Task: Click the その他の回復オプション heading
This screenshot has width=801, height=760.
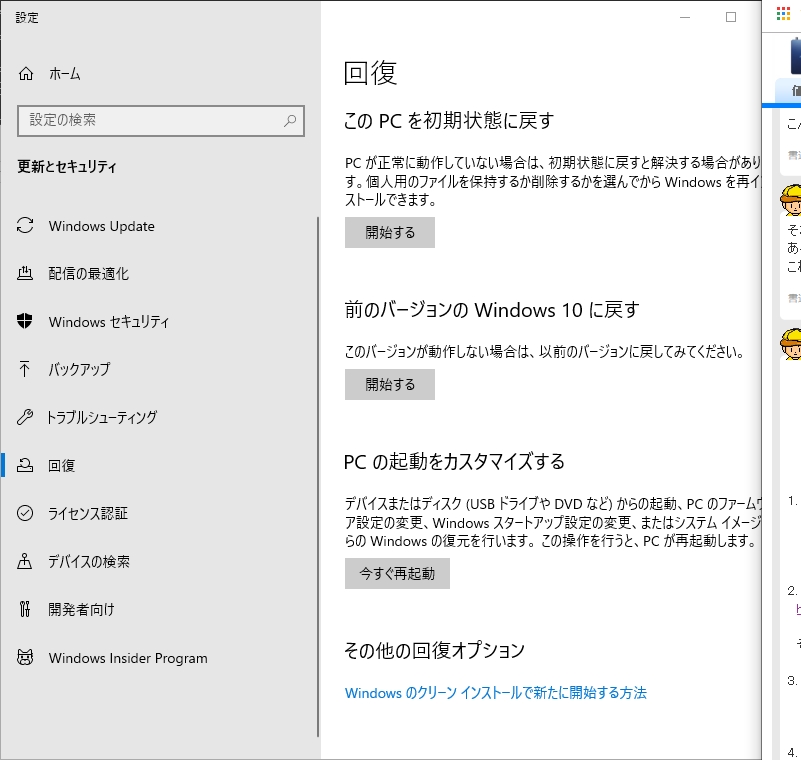Action: [x=434, y=650]
